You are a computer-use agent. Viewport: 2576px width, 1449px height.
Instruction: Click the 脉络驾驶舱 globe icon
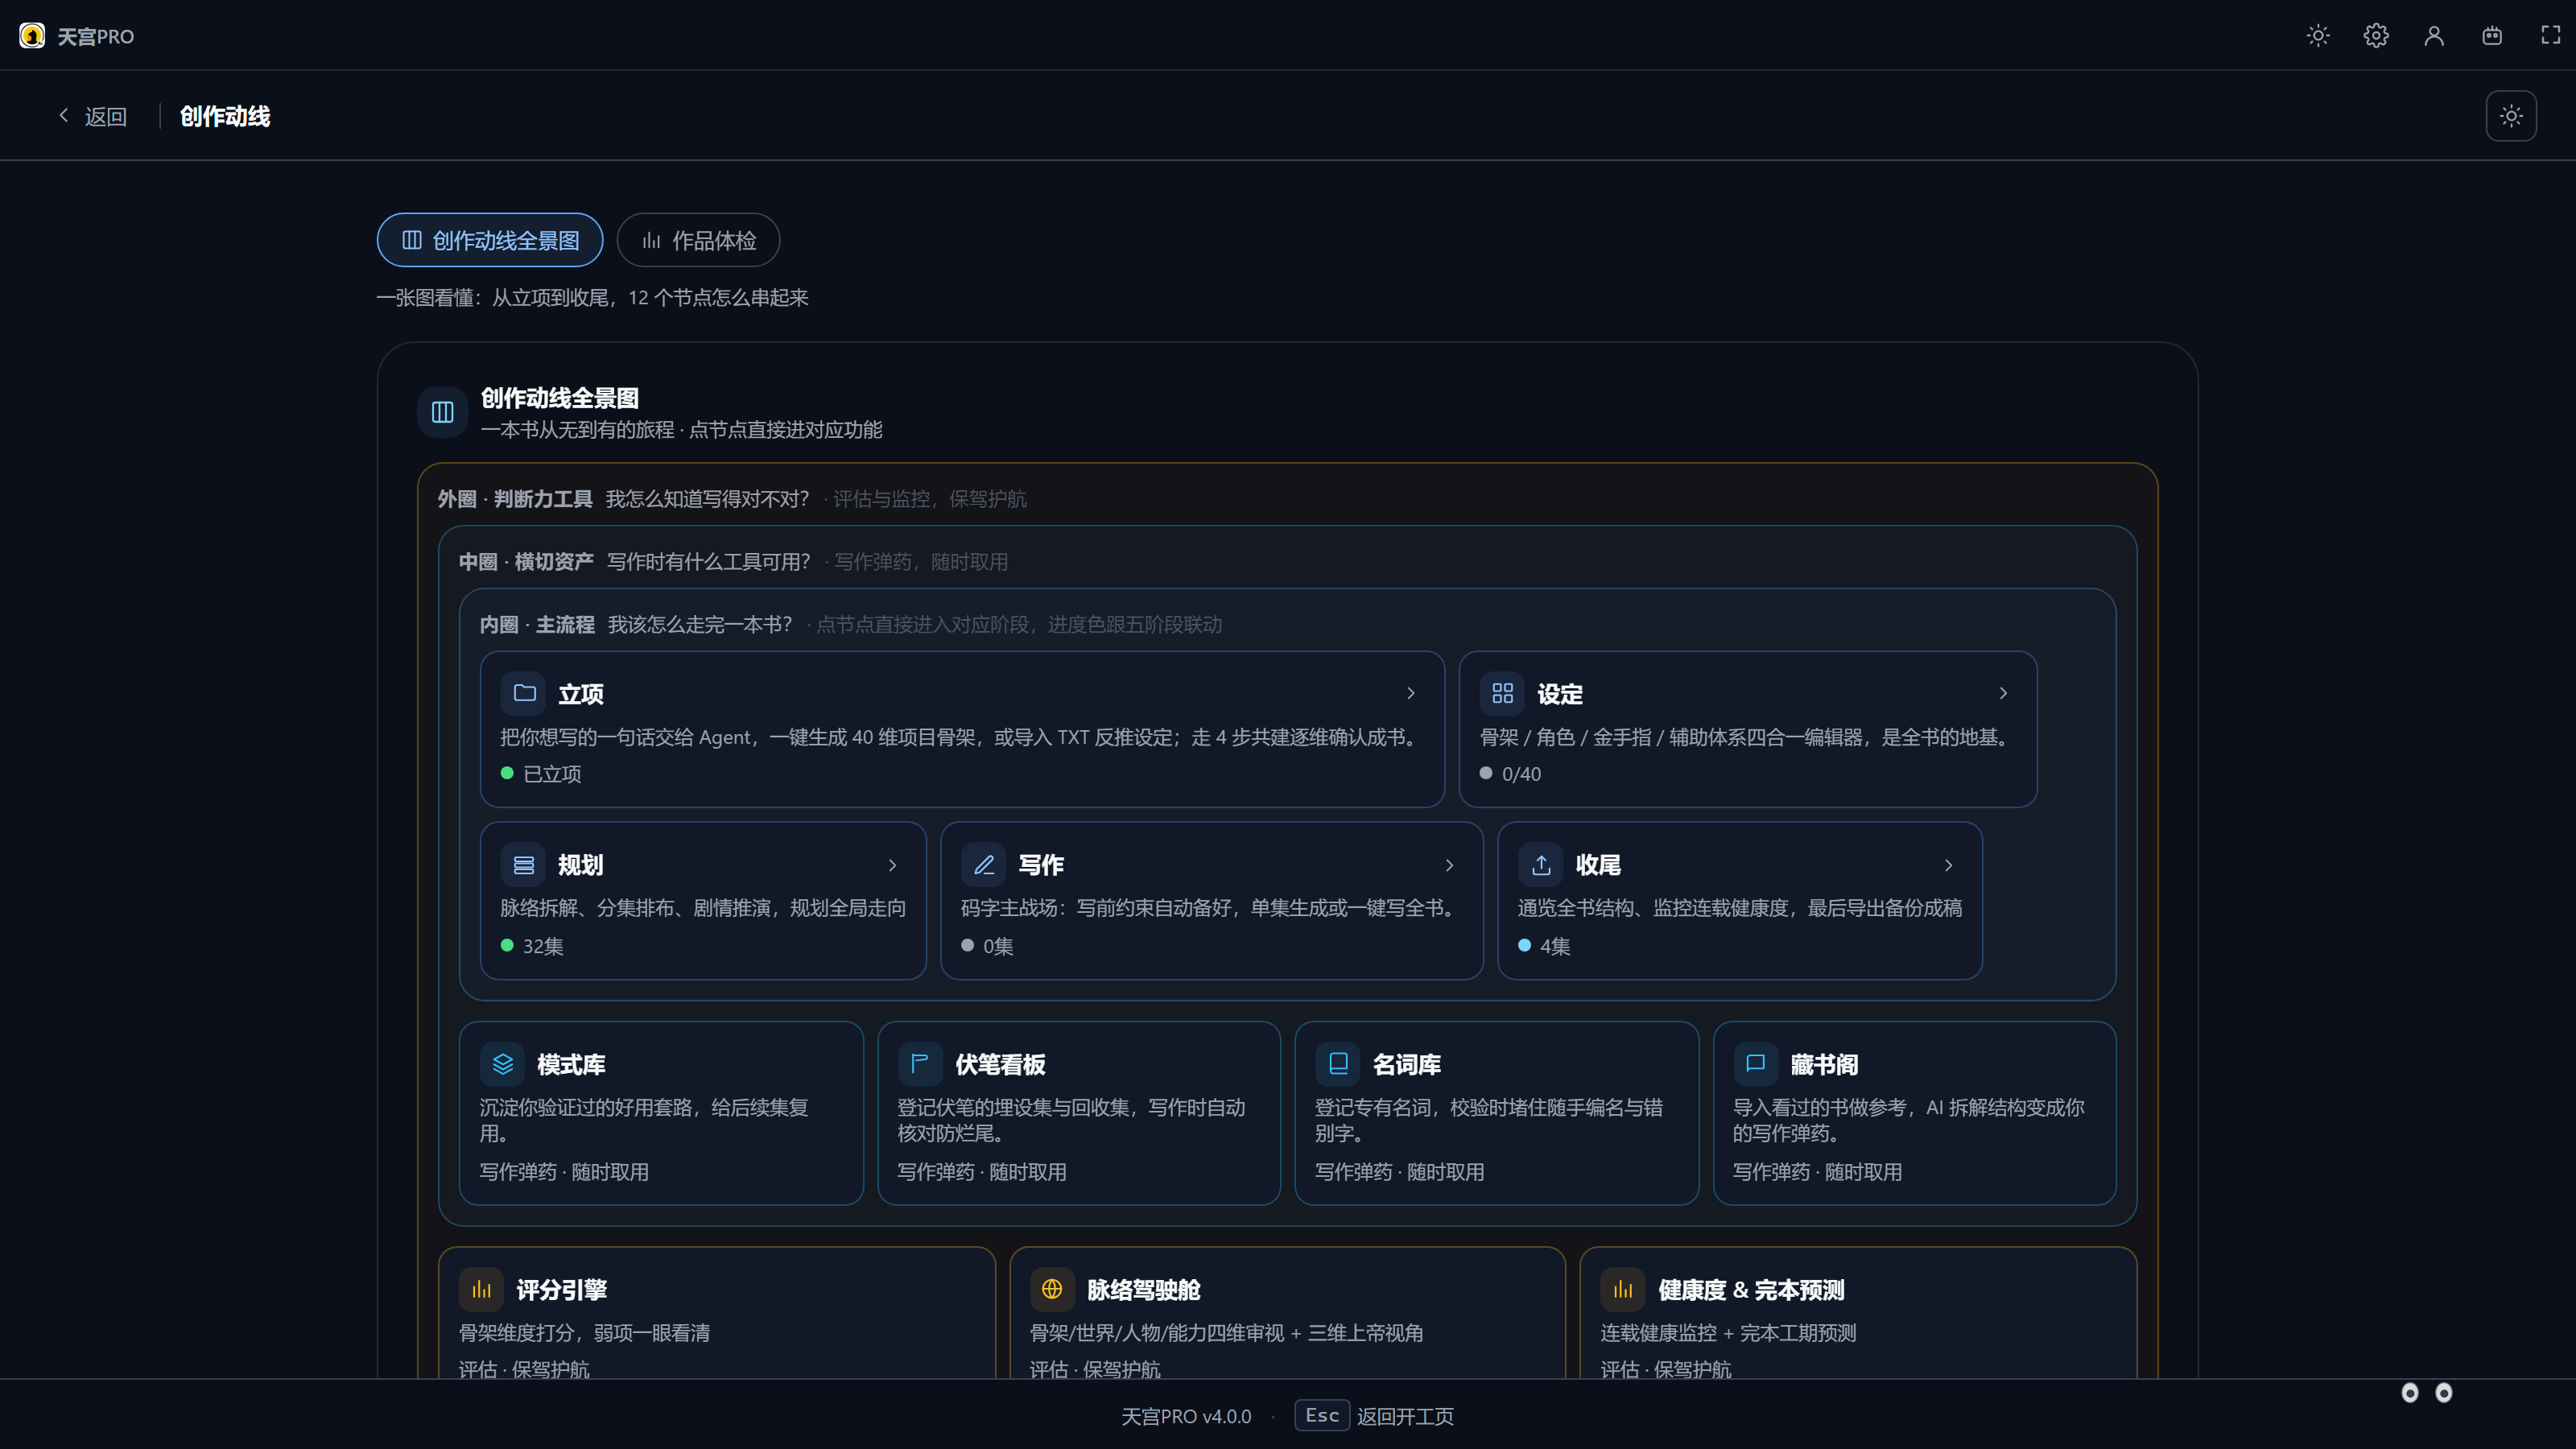point(1052,1290)
